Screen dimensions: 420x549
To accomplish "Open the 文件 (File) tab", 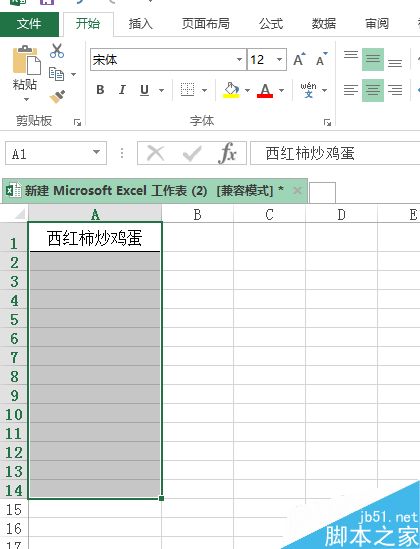I will 29,24.
